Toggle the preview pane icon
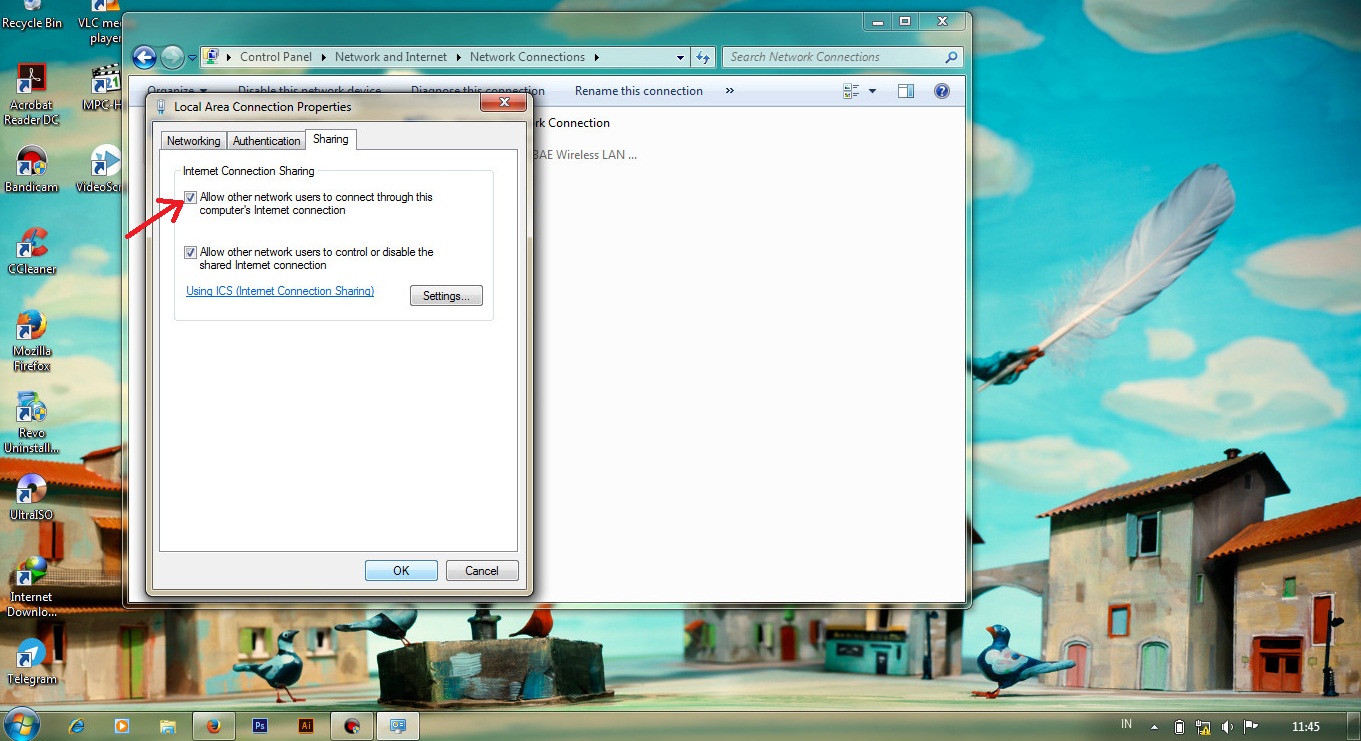Screen dimensions: 1361x741 click(x=906, y=91)
